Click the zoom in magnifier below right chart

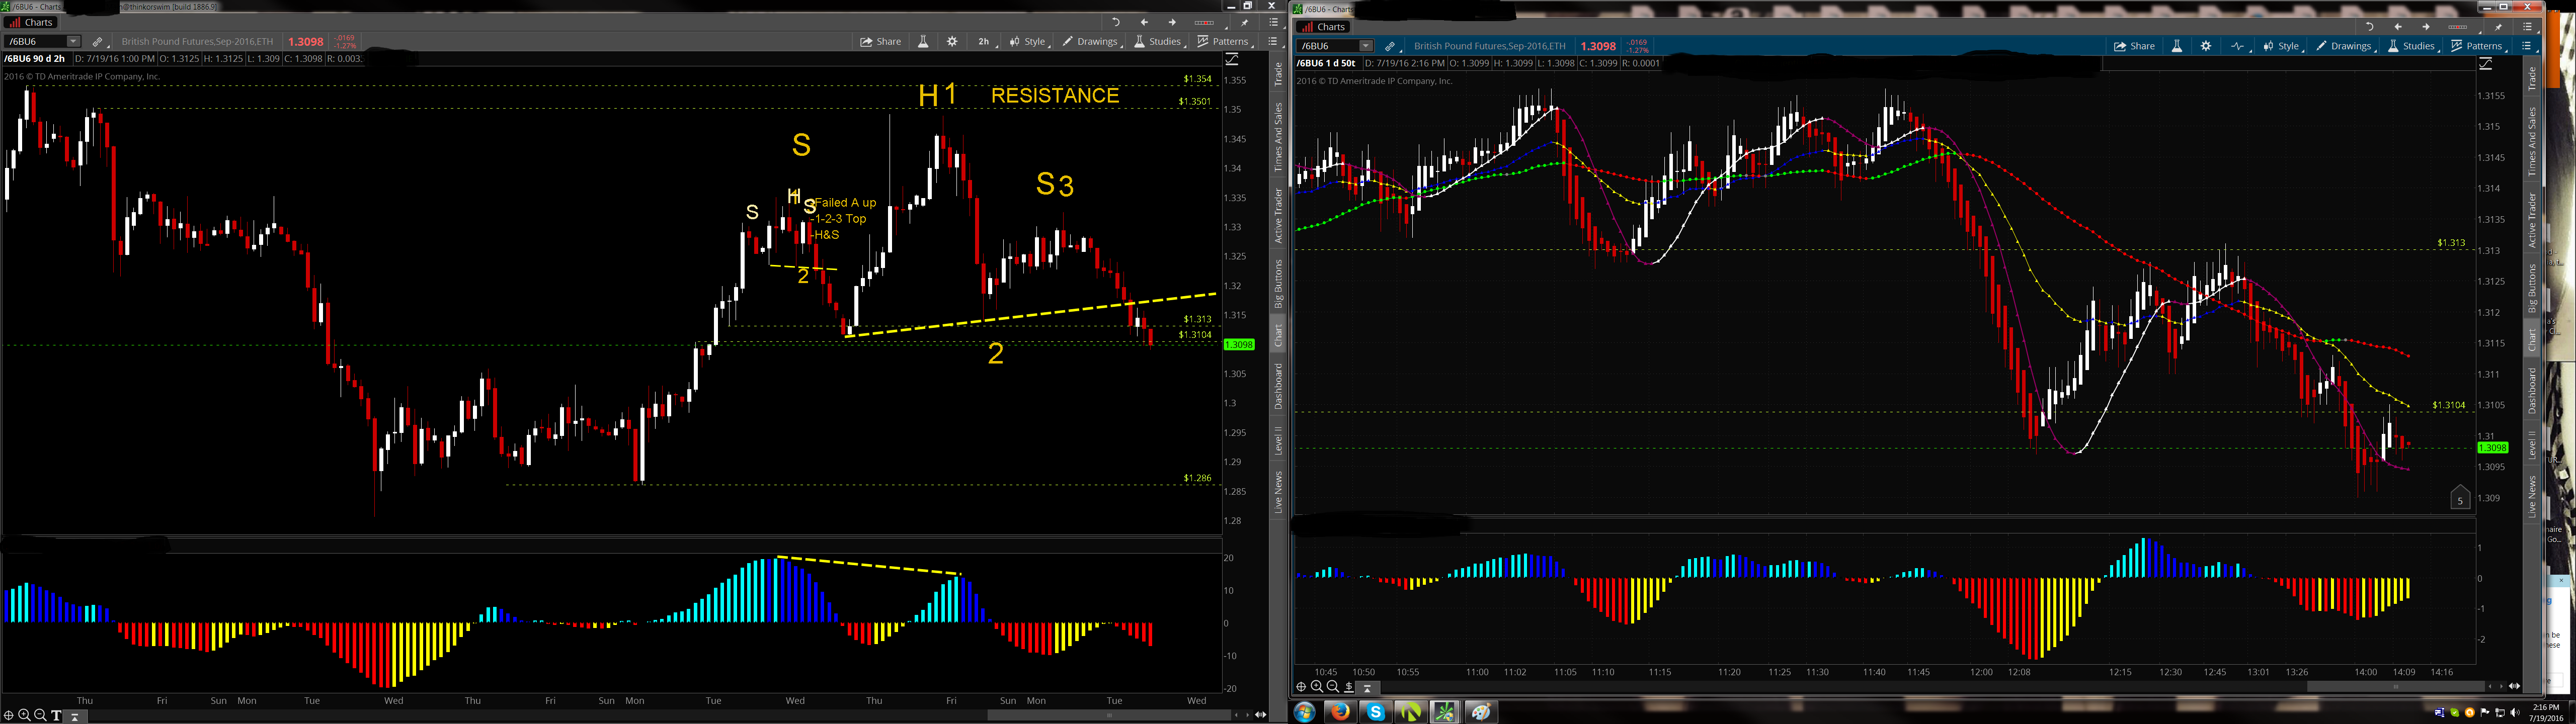click(x=1317, y=687)
